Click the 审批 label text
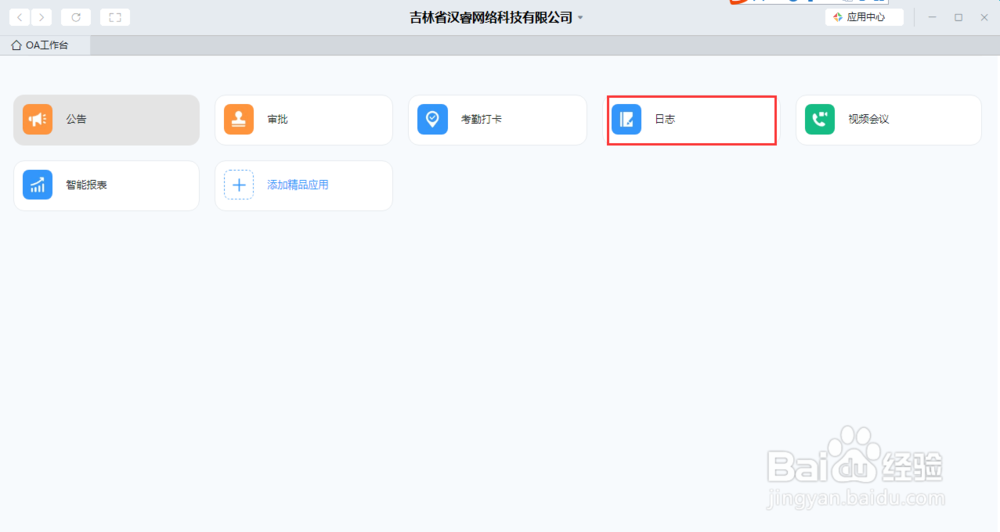 277,119
